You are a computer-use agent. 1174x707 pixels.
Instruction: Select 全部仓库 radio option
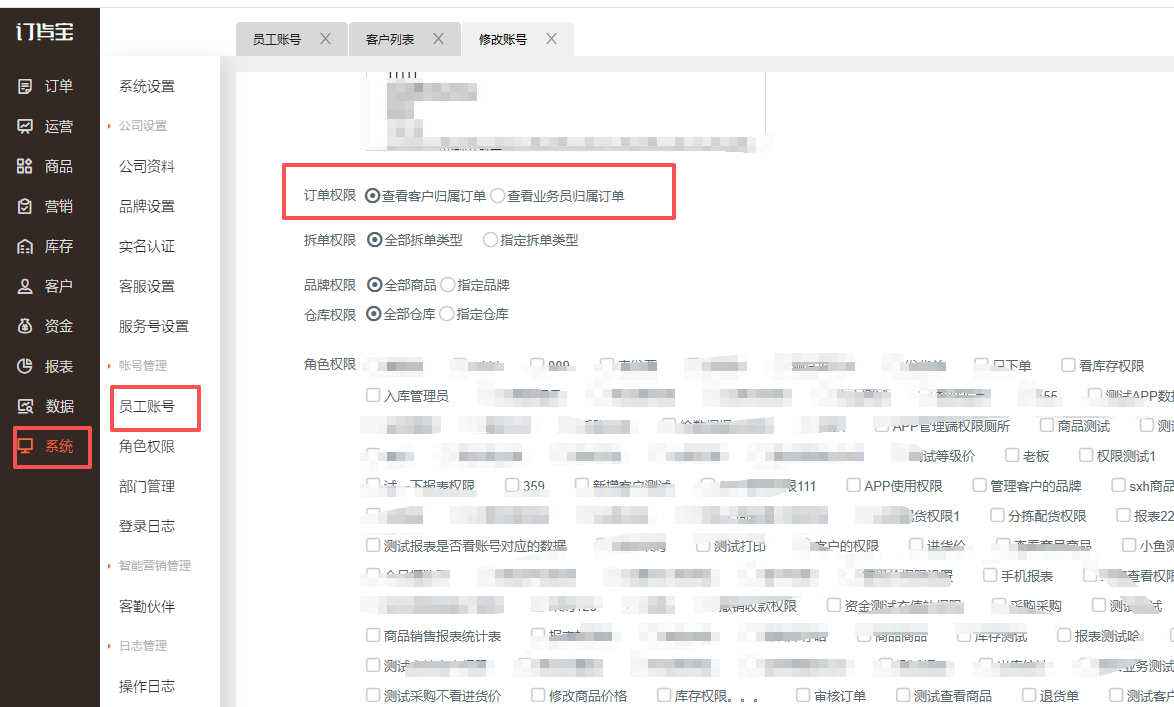point(374,314)
